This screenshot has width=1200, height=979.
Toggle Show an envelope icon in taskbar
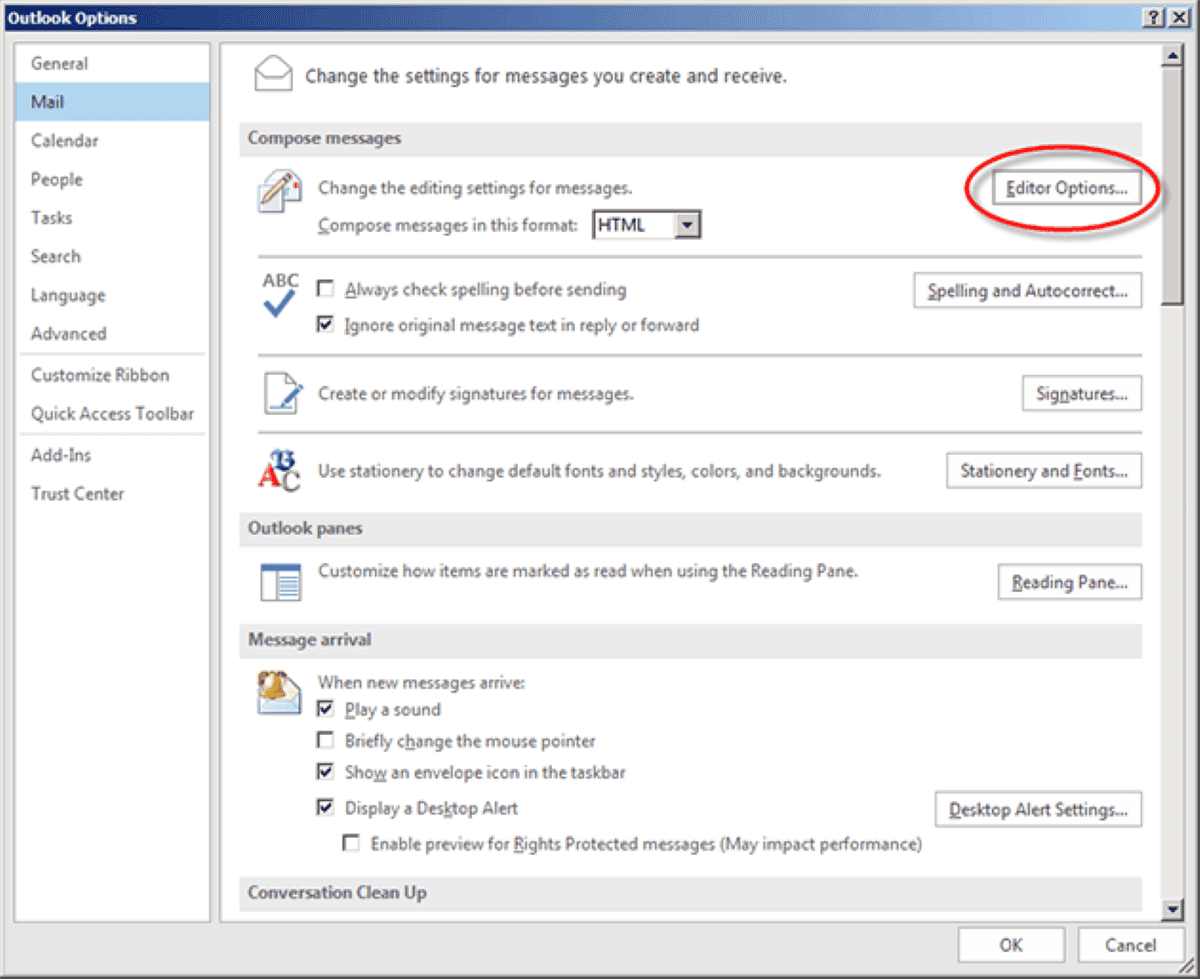(325, 772)
